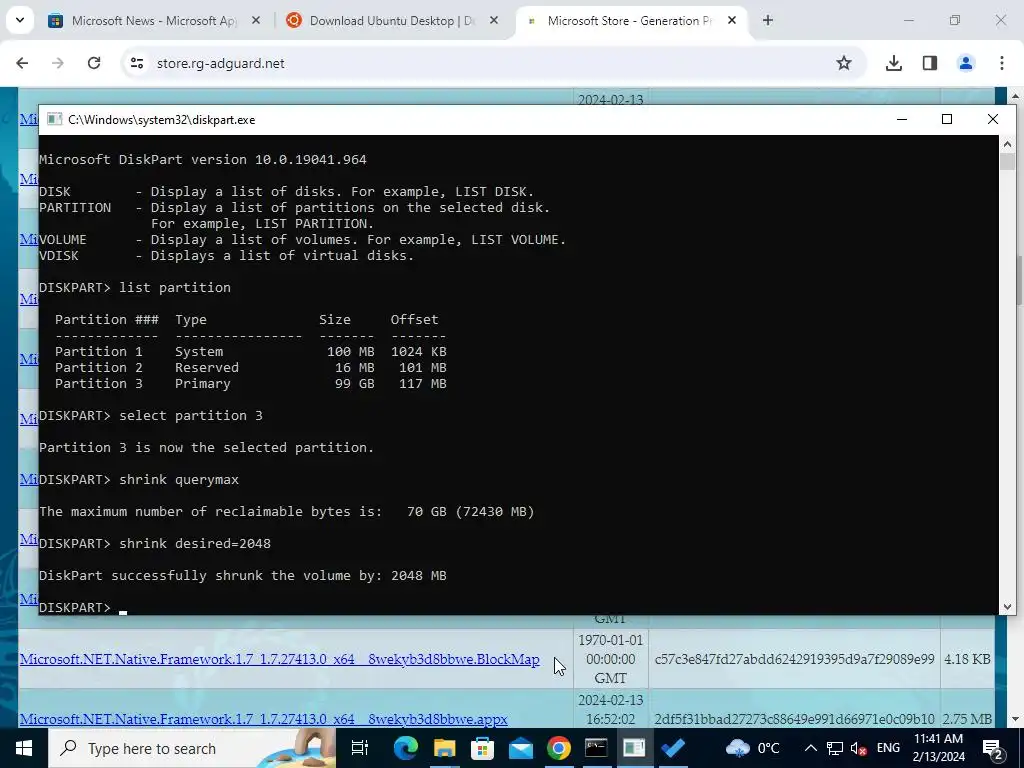This screenshot has width=1024, height=768.
Task: Open the Chrome profile avatar
Action: (x=966, y=63)
